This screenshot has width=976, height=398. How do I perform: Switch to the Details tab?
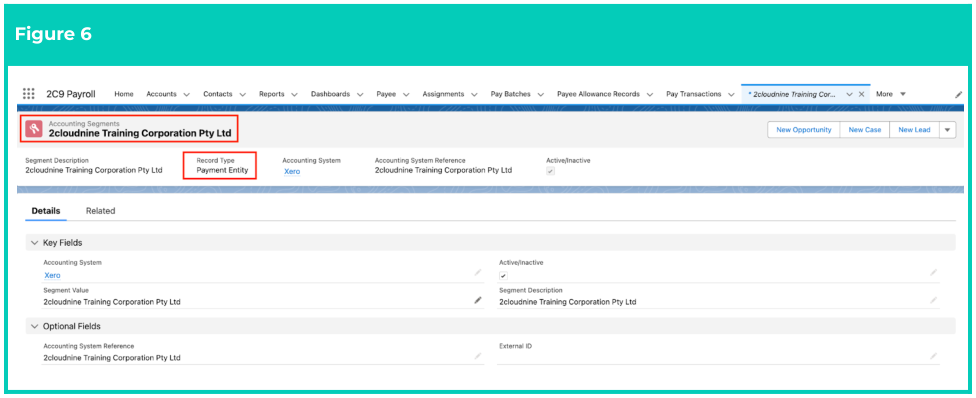tap(45, 211)
